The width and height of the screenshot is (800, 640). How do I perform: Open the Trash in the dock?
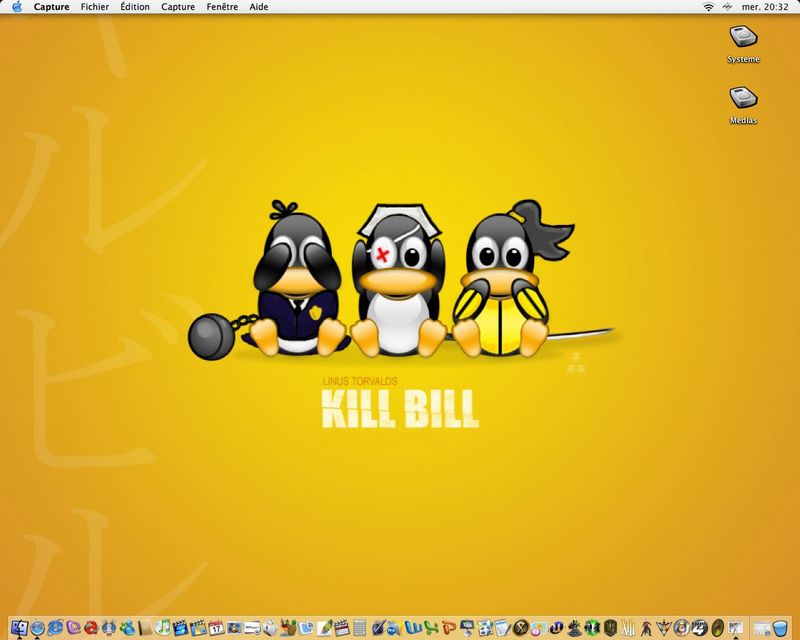coord(780,628)
